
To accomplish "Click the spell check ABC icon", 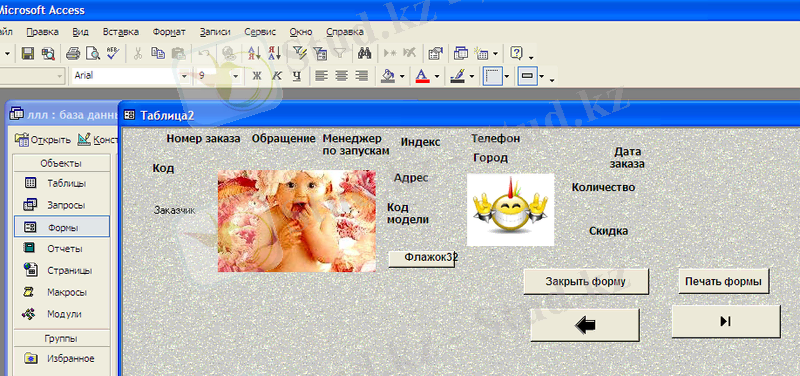I will click(x=112, y=53).
